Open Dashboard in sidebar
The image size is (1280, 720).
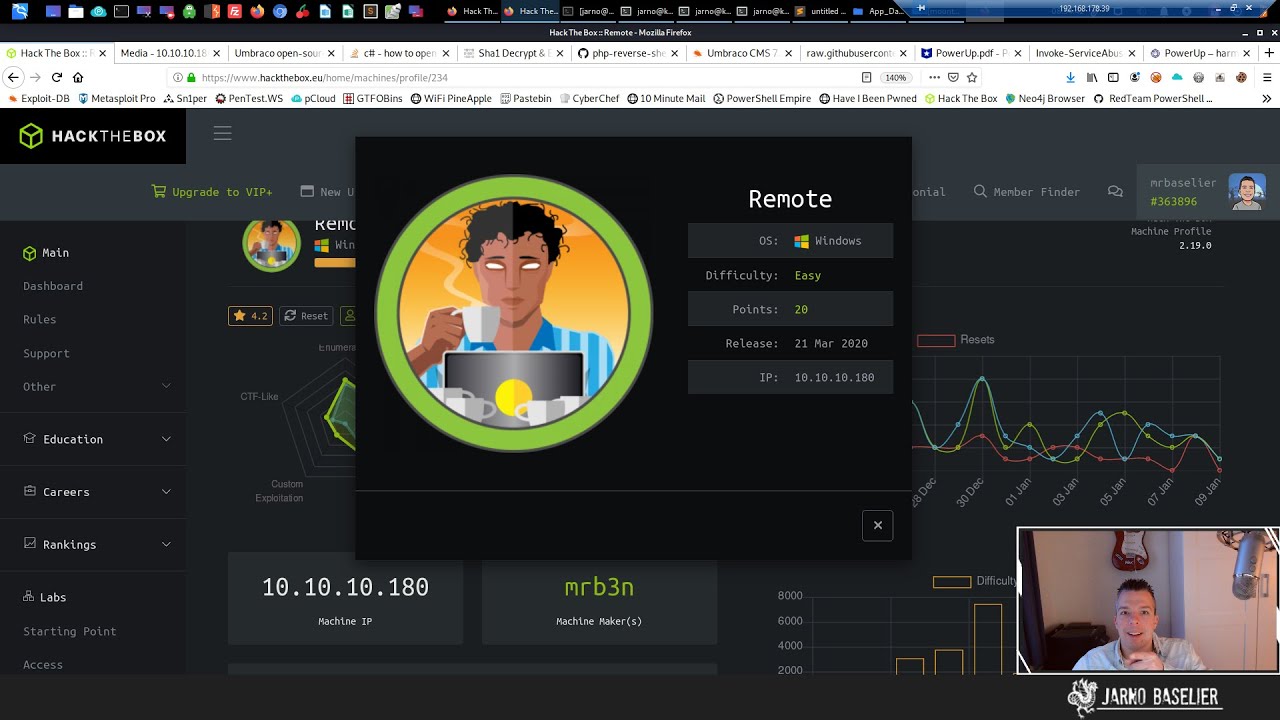coord(53,286)
